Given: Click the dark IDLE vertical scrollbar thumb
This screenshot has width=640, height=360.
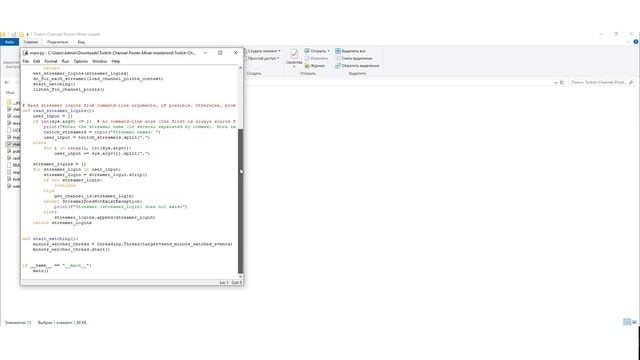Looking at the screenshot, I should 240,201.
